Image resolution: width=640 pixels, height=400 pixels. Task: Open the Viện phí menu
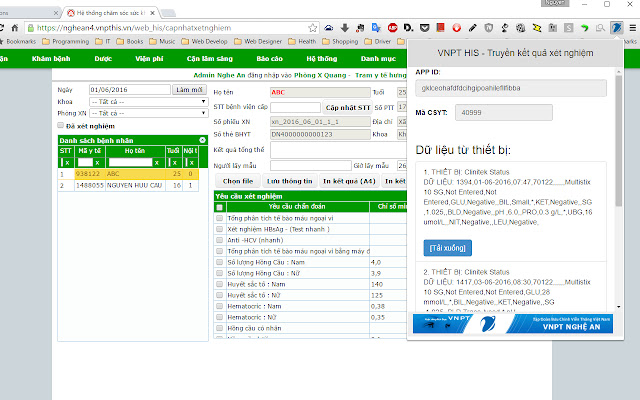[x=149, y=59]
